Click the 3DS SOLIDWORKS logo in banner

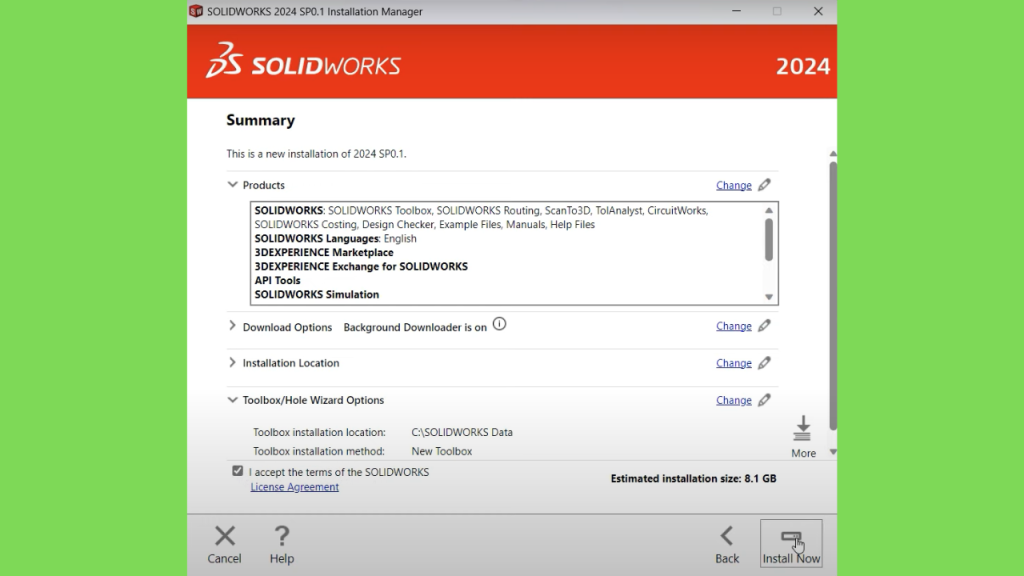pyautogui.click(x=303, y=61)
